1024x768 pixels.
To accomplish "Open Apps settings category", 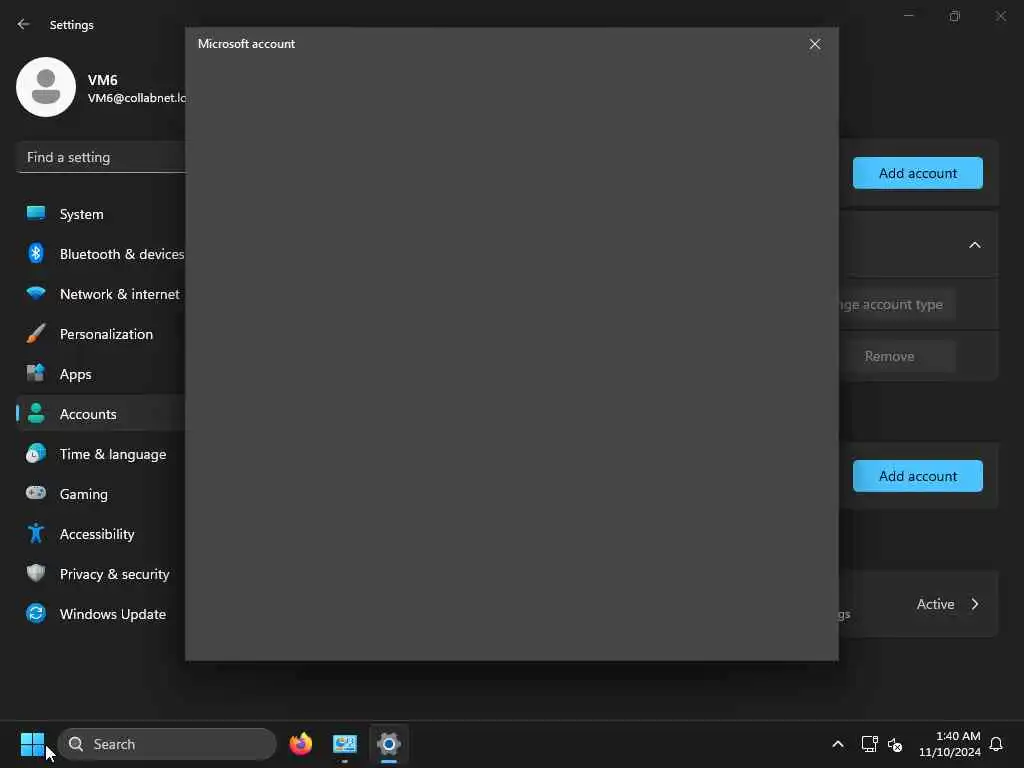I will click(x=101, y=374).
